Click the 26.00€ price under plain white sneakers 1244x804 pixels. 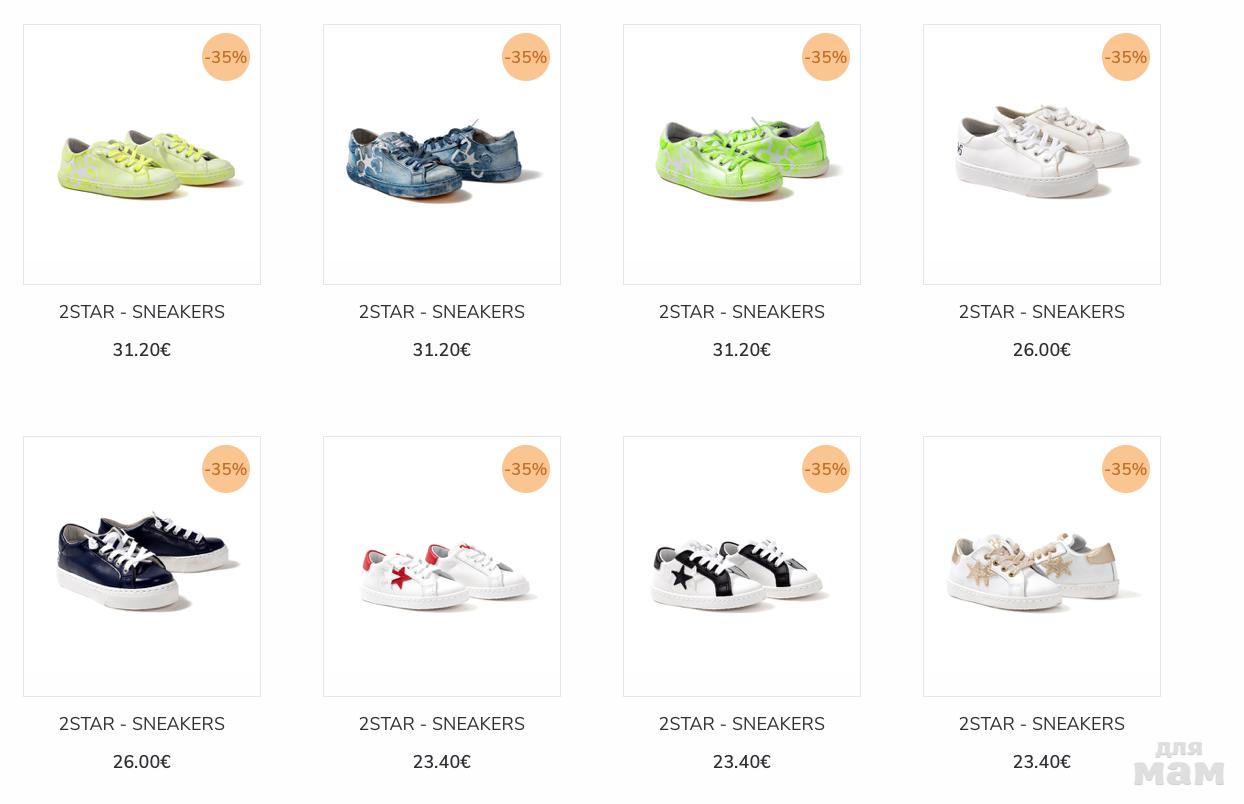(x=1042, y=350)
